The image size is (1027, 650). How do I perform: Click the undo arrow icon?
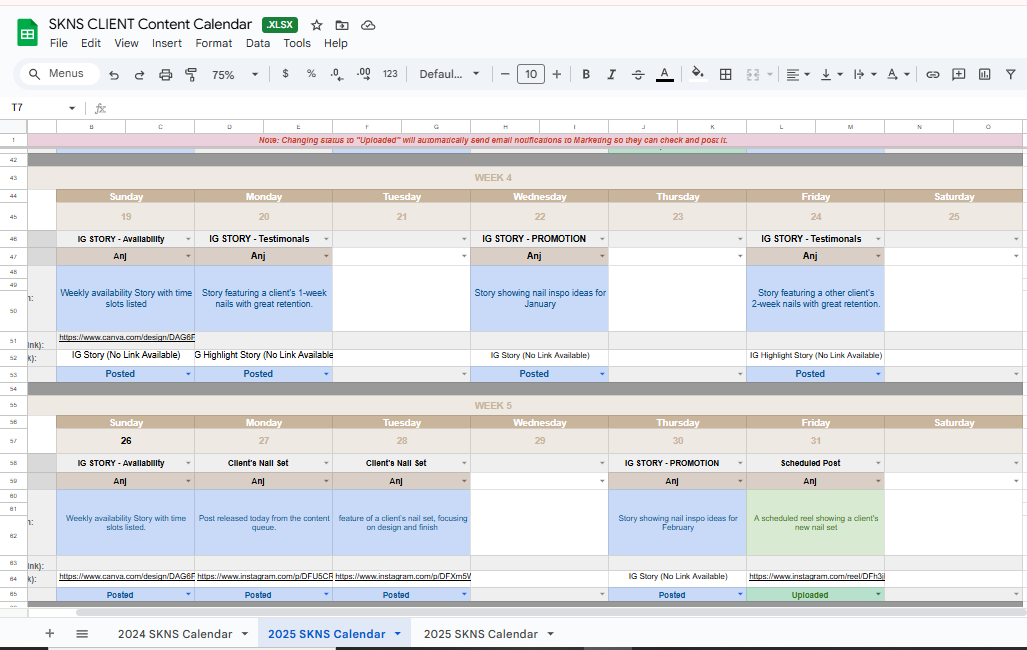114,74
